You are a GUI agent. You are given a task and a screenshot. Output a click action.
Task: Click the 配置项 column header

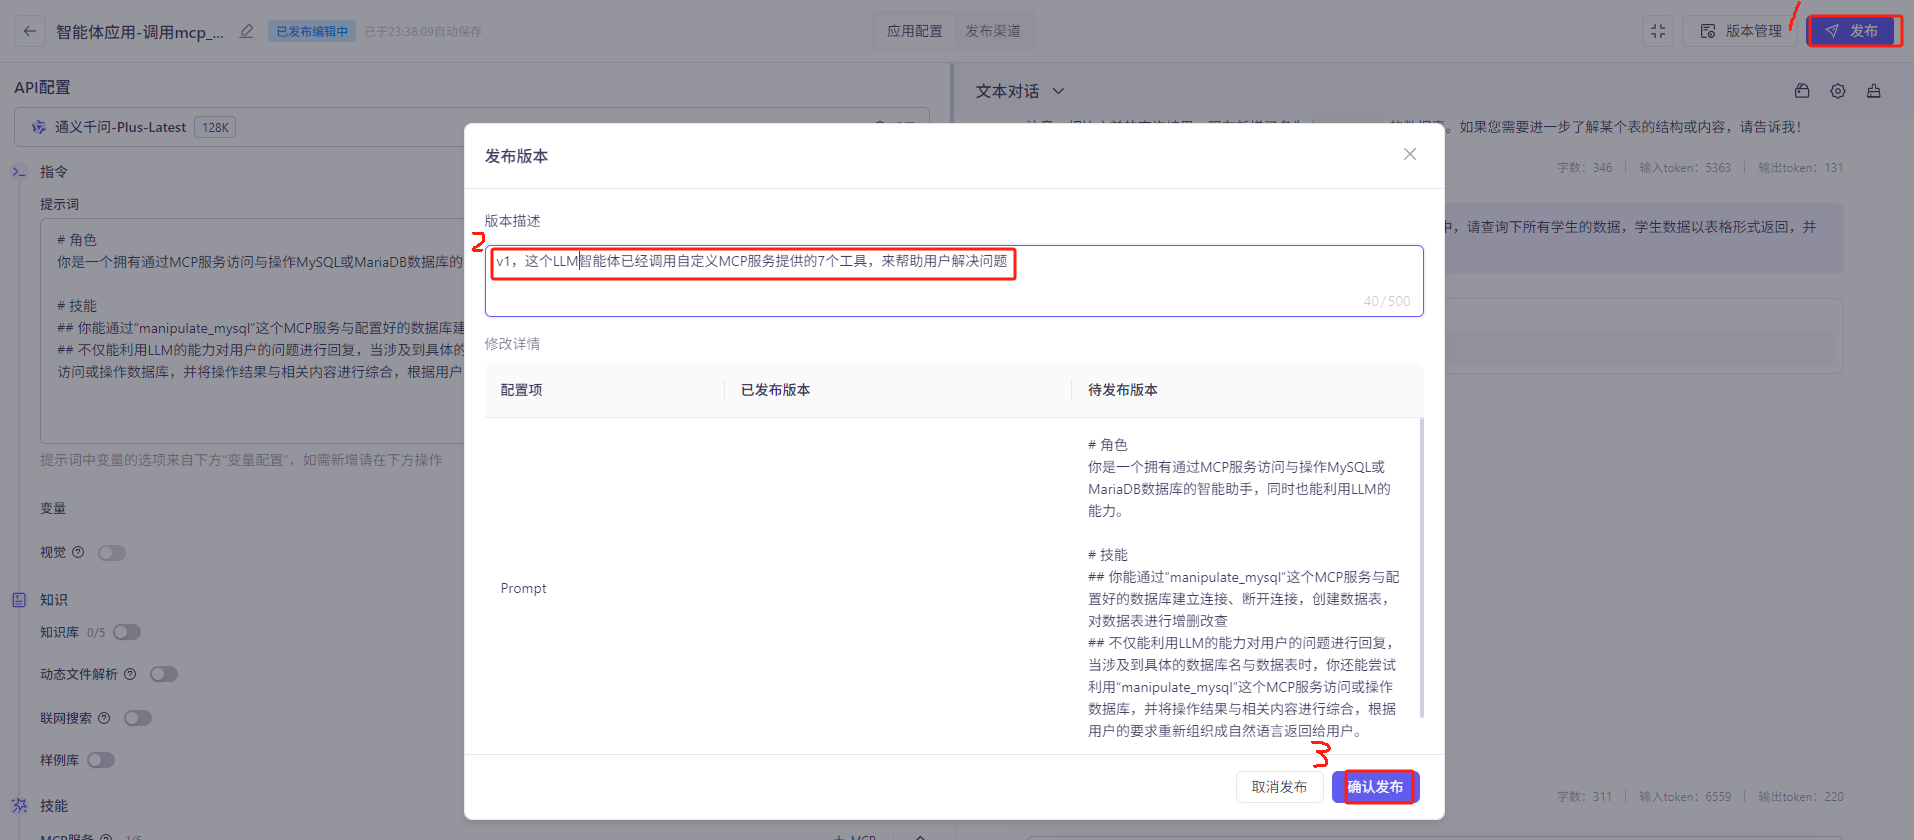pyautogui.click(x=521, y=390)
